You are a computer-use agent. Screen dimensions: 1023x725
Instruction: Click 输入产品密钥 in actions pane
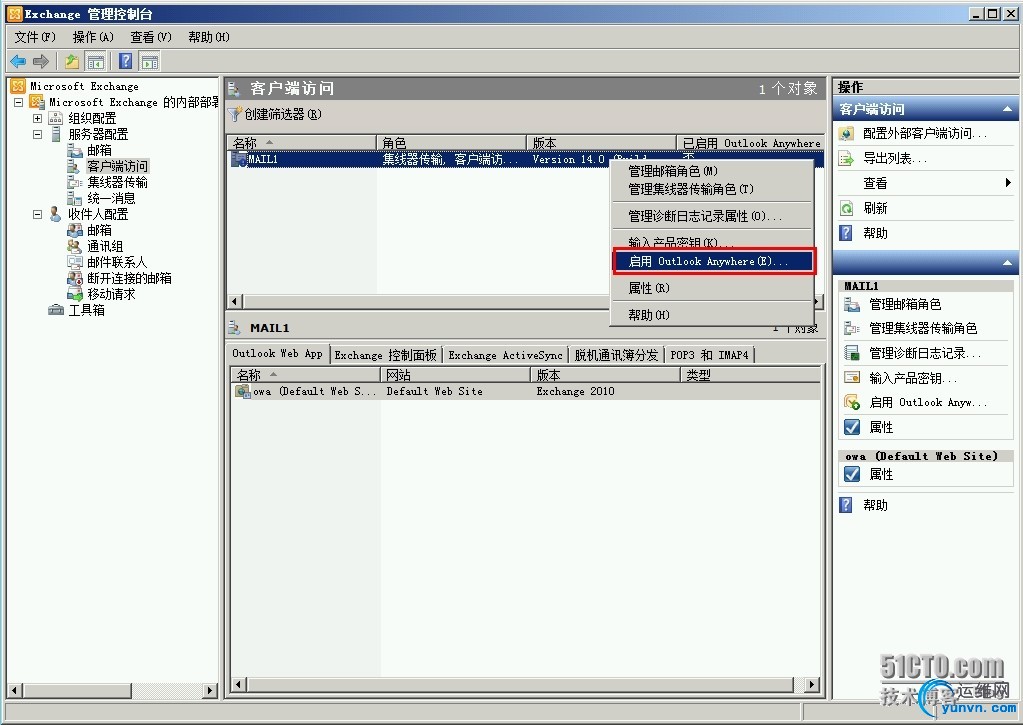pyautogui.click(x=913, y=378)
